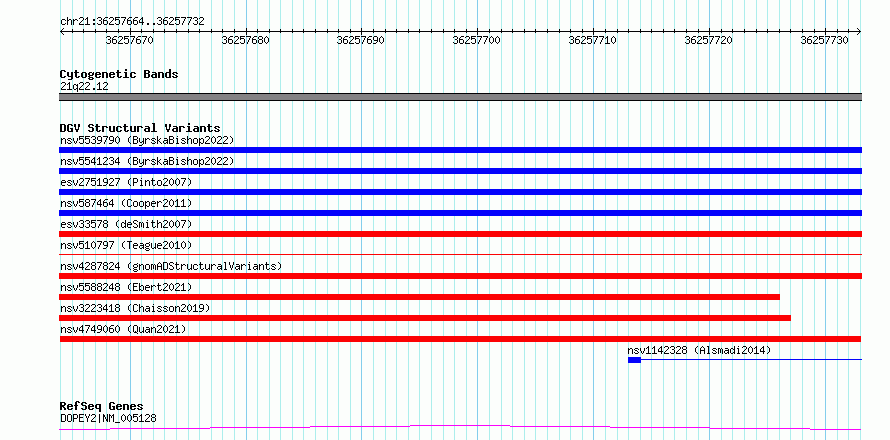This screenshot has height=440, width=890.
Task: Click the nsv5541234 (ByrskaBishop2022) variant label
Action: coord(147,161)
